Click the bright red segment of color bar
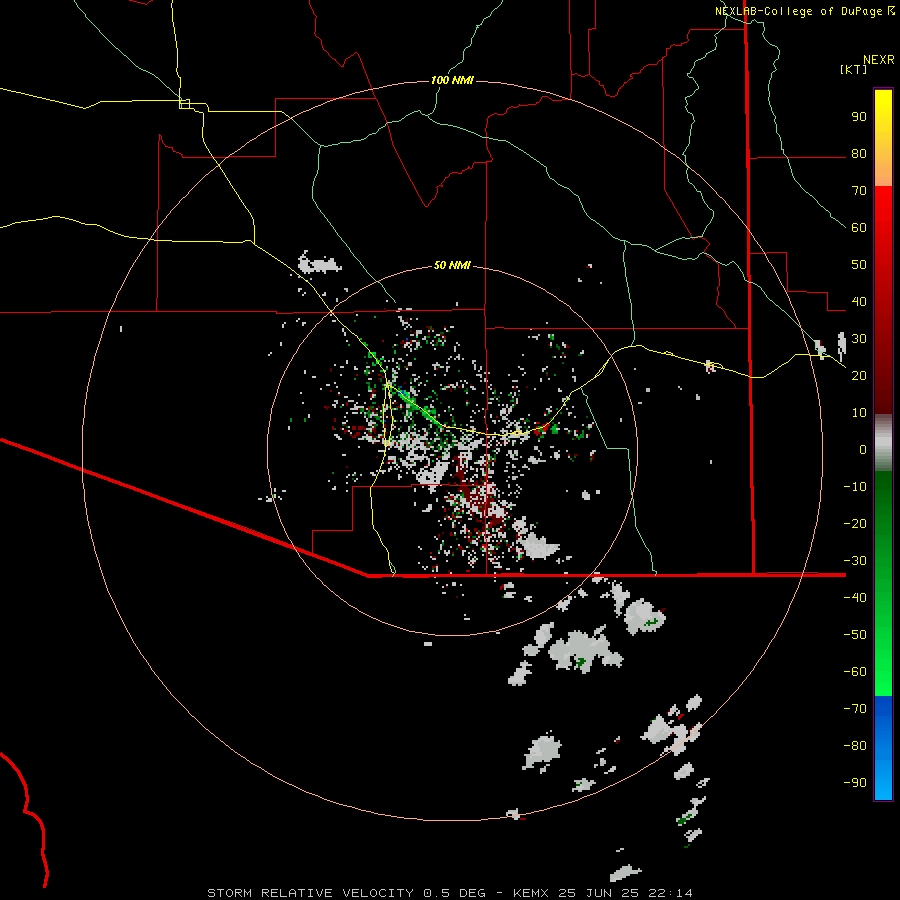Viewport: 900px width, 900px height. [x=883, y=201]
